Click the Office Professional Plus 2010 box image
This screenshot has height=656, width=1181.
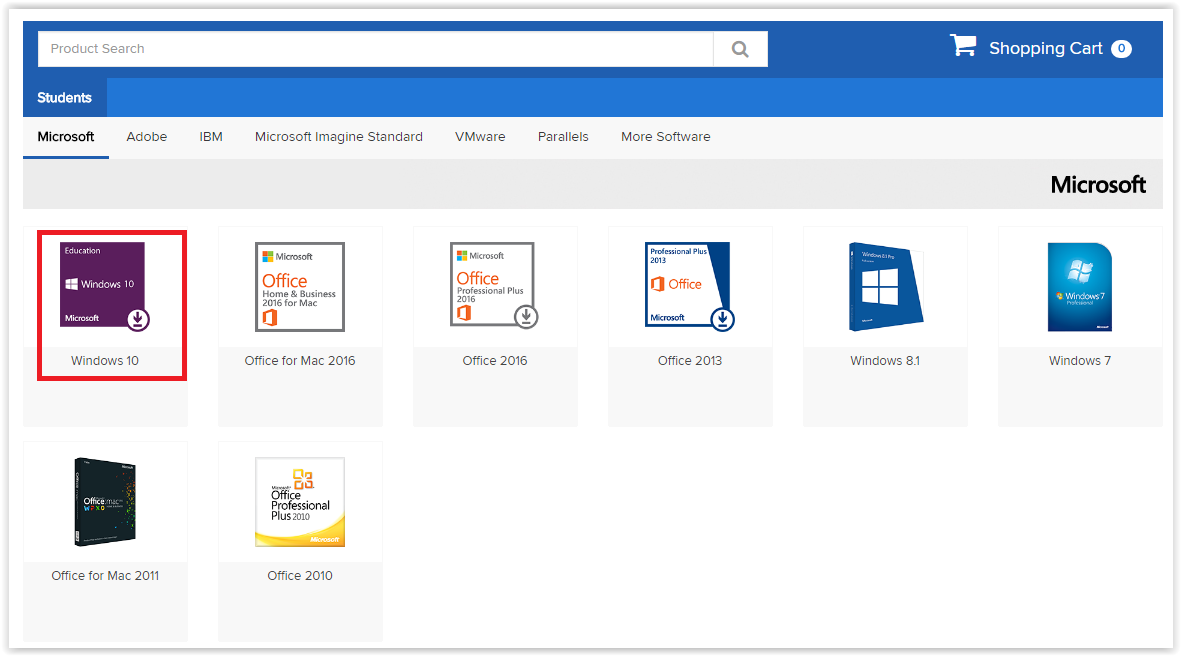coord(300,502)
